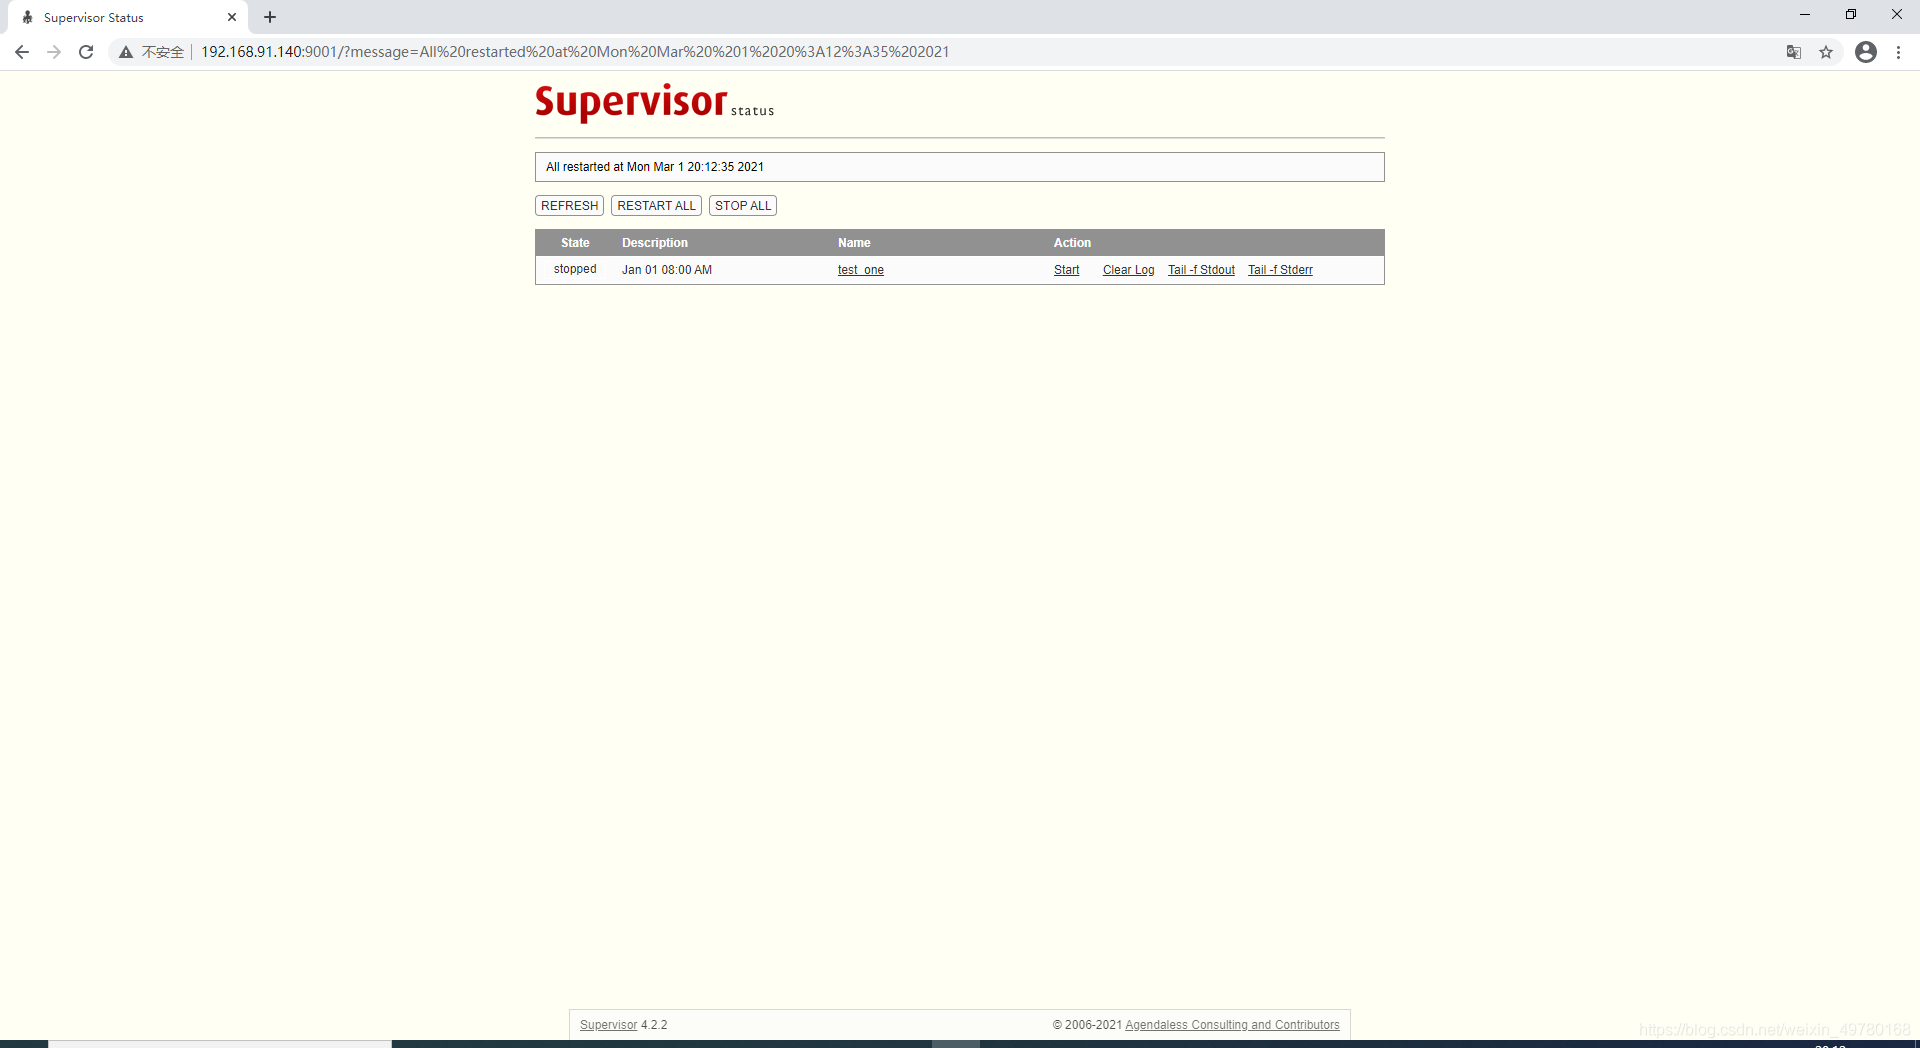Screen dimensions: 1920x1048
Task: Click the STOP ALL button
Action: pyautogui.click(x=743, y=205)
